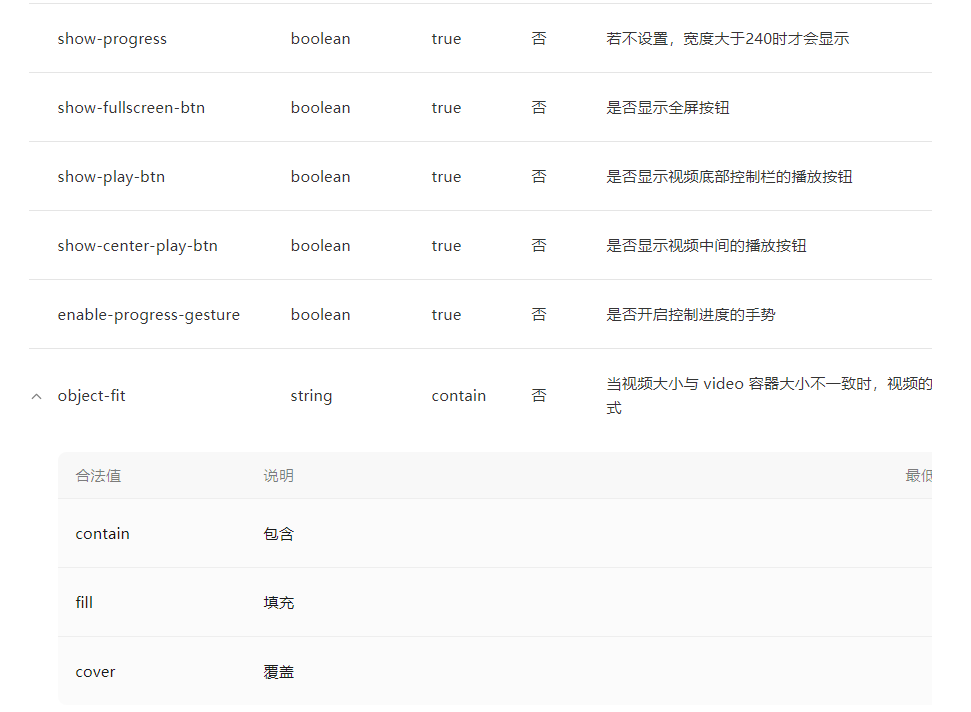Image resolution: width=971 pixels, height=712 pixels.
Task: Select the show-center-play-btn property name
Action: click(x=137, y=246)
